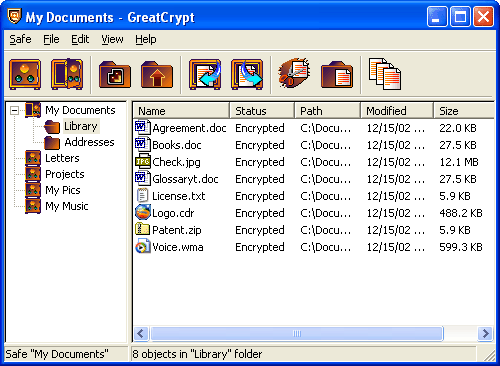The width and height of the screenshot is (500, 366).
Task: Open the Safe menu
Action: (x=20, y=39)
